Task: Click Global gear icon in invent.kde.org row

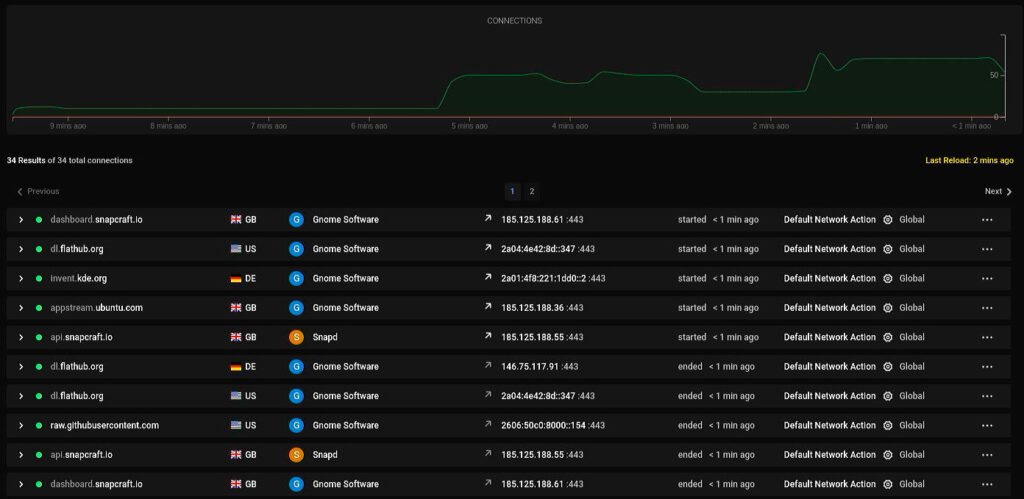Action: (887, 279)
